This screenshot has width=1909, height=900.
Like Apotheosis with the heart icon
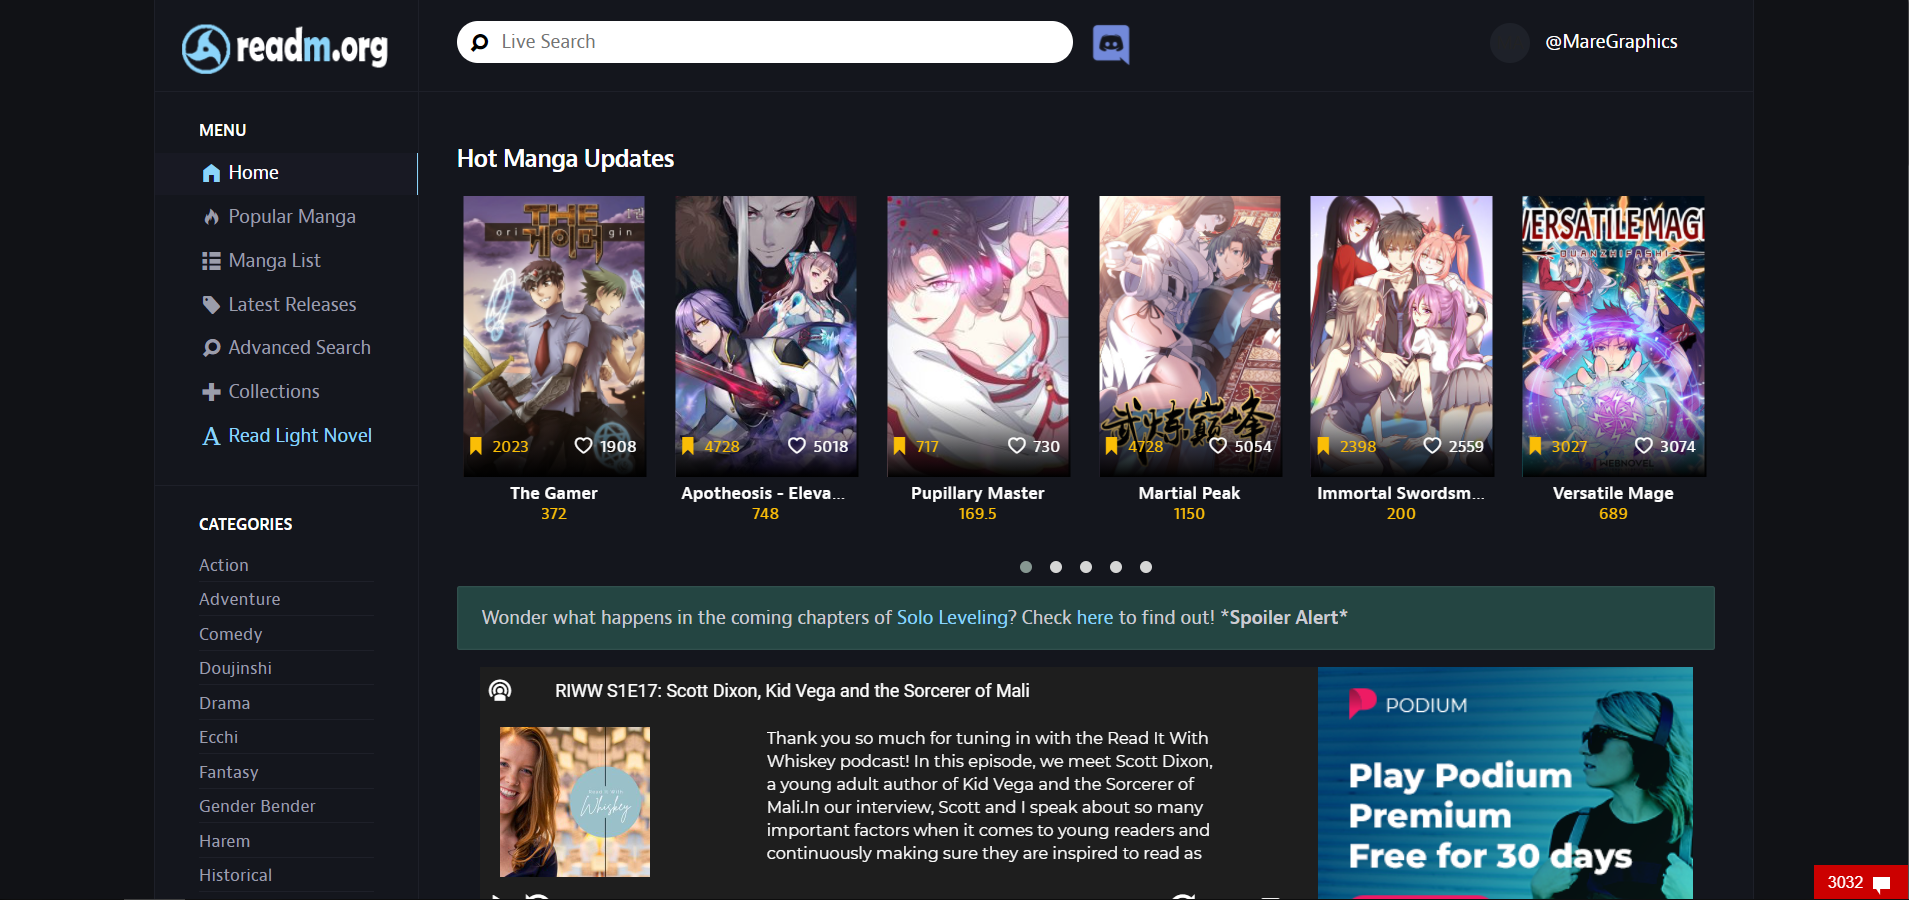pos(797,446)
